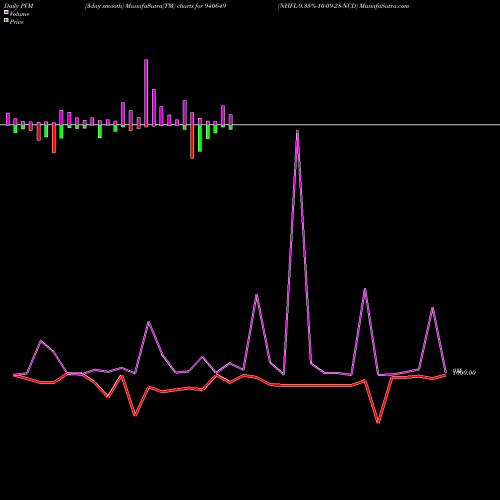This screenshot has width=500, height=500.
Task: Click the '(NHFL-9.35%-10-09-28-NCD) MunafaSutra.com' text
Action: click(343, 6)
